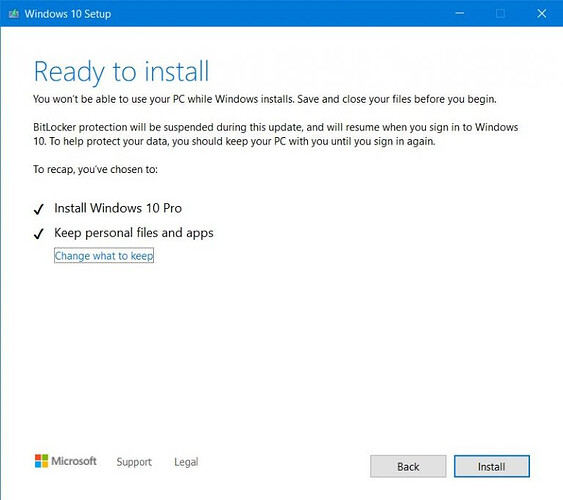Click the Ready to install heading

click(x=121, y=72)
